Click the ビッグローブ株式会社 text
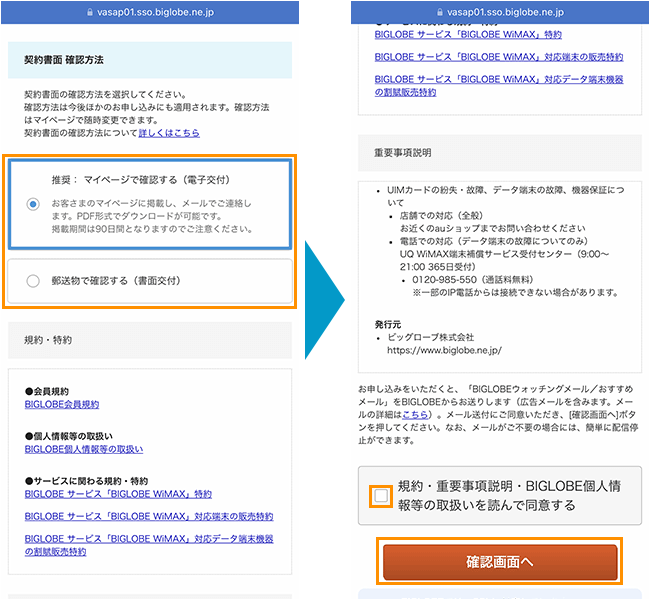The width and height of the screenshot is (650, 600). click(431, 337)
